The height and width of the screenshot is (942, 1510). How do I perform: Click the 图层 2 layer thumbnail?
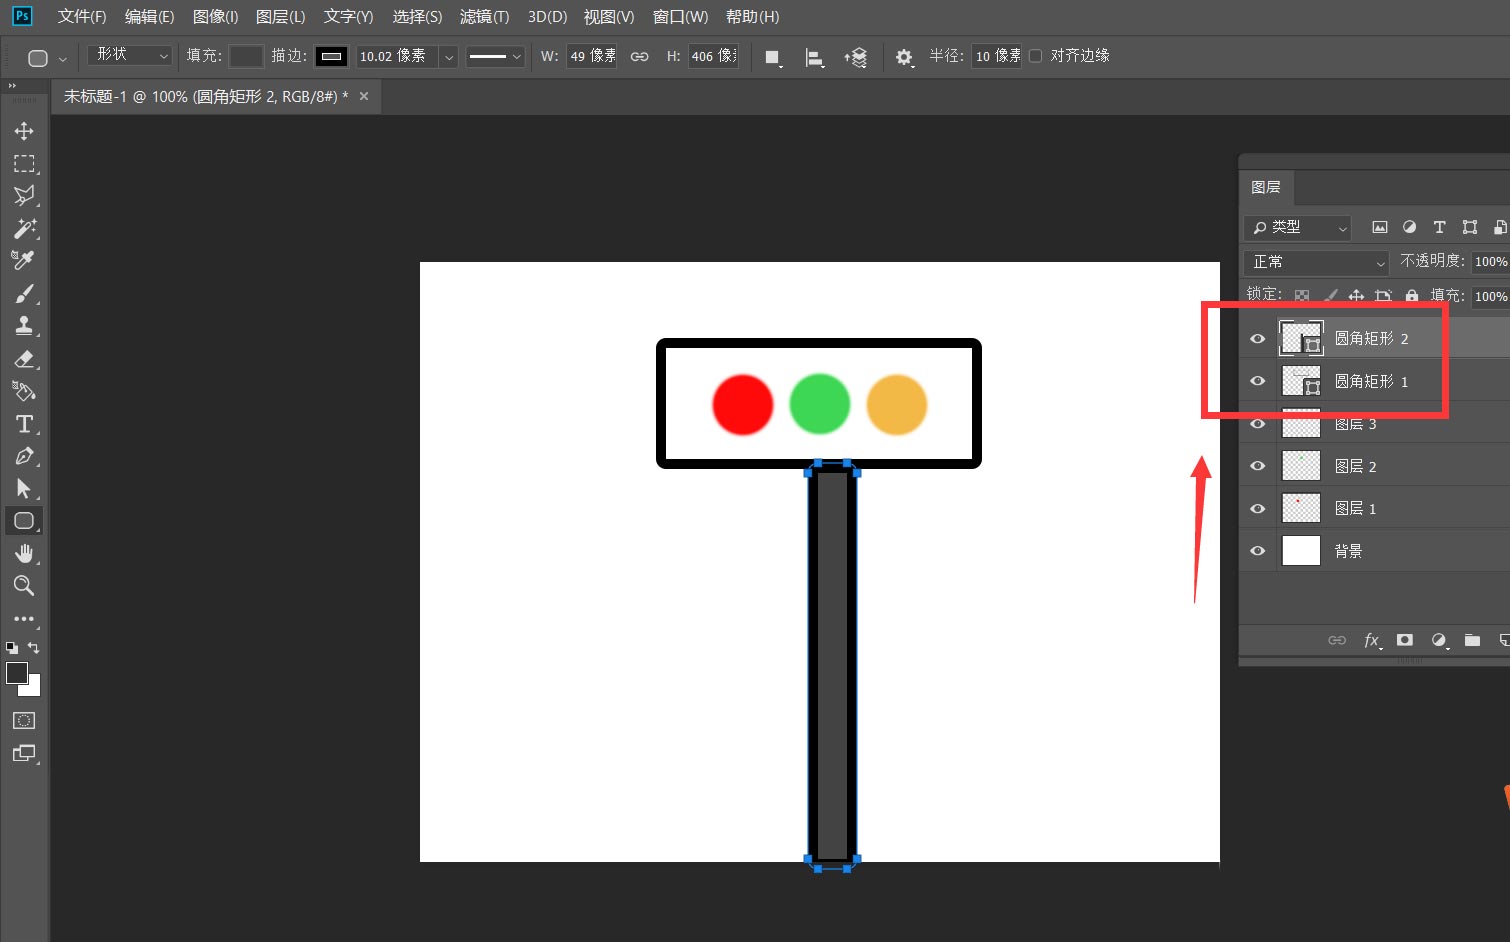[x=1301, y=466]
